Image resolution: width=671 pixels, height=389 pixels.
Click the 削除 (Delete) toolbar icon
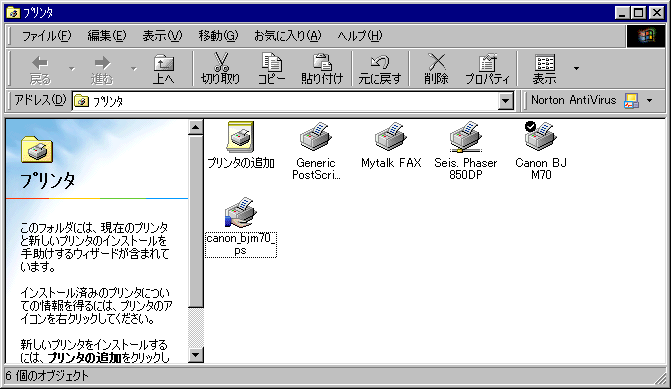(x=436, y=62)
